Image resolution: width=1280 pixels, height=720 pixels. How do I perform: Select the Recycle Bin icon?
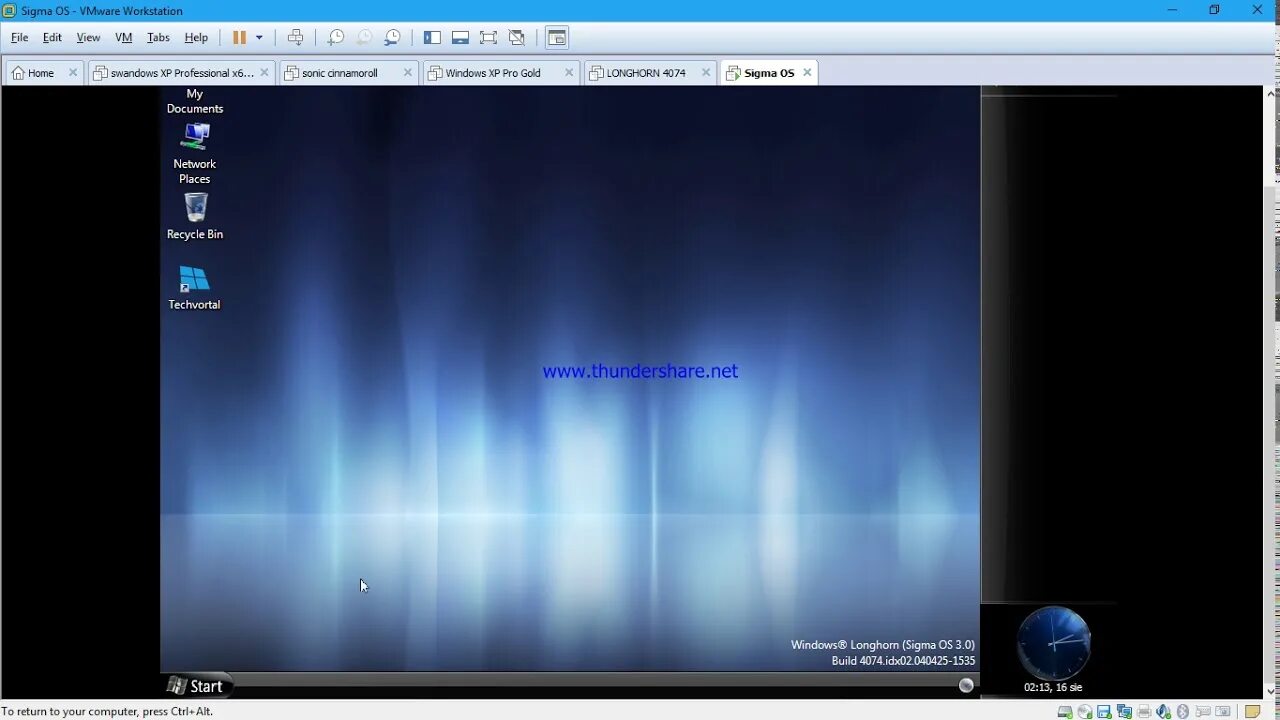pyautogui.click(x=195, y=207)
